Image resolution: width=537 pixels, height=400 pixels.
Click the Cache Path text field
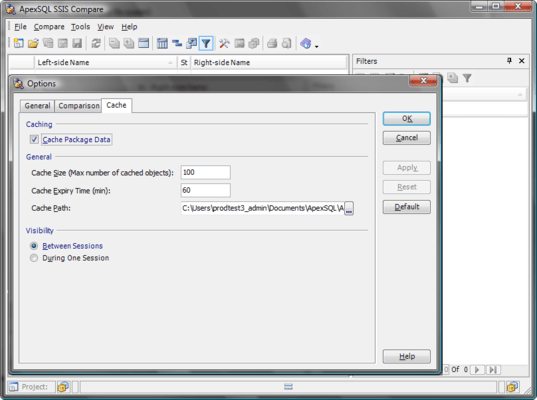pos(263,208)
